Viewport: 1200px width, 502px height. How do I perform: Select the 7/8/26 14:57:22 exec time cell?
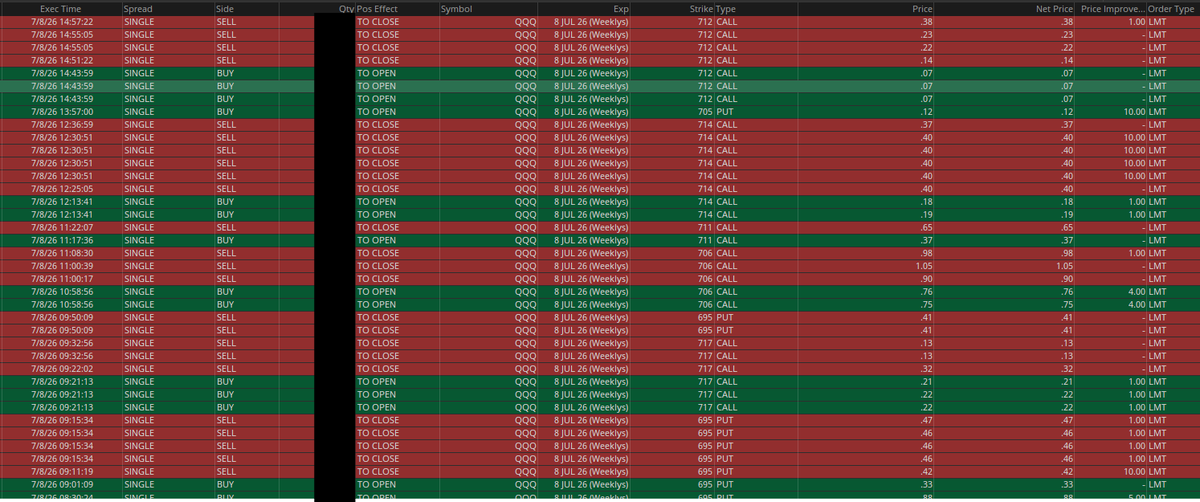[x=63, y=21]
